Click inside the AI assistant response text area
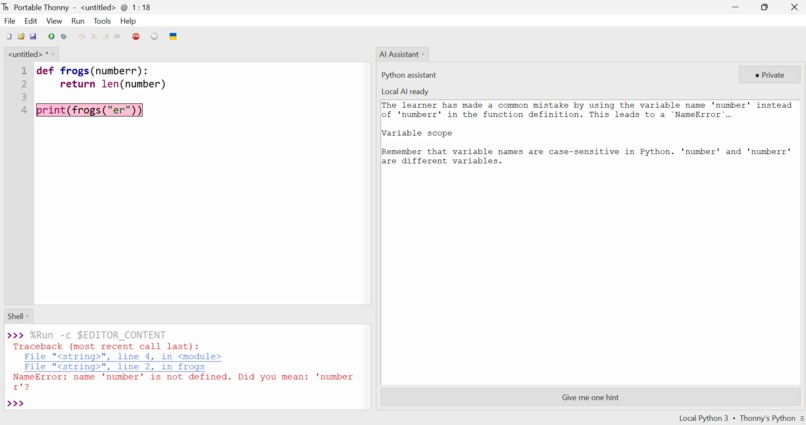The height and width of the screenshot is (425, 806). point(590,242)
